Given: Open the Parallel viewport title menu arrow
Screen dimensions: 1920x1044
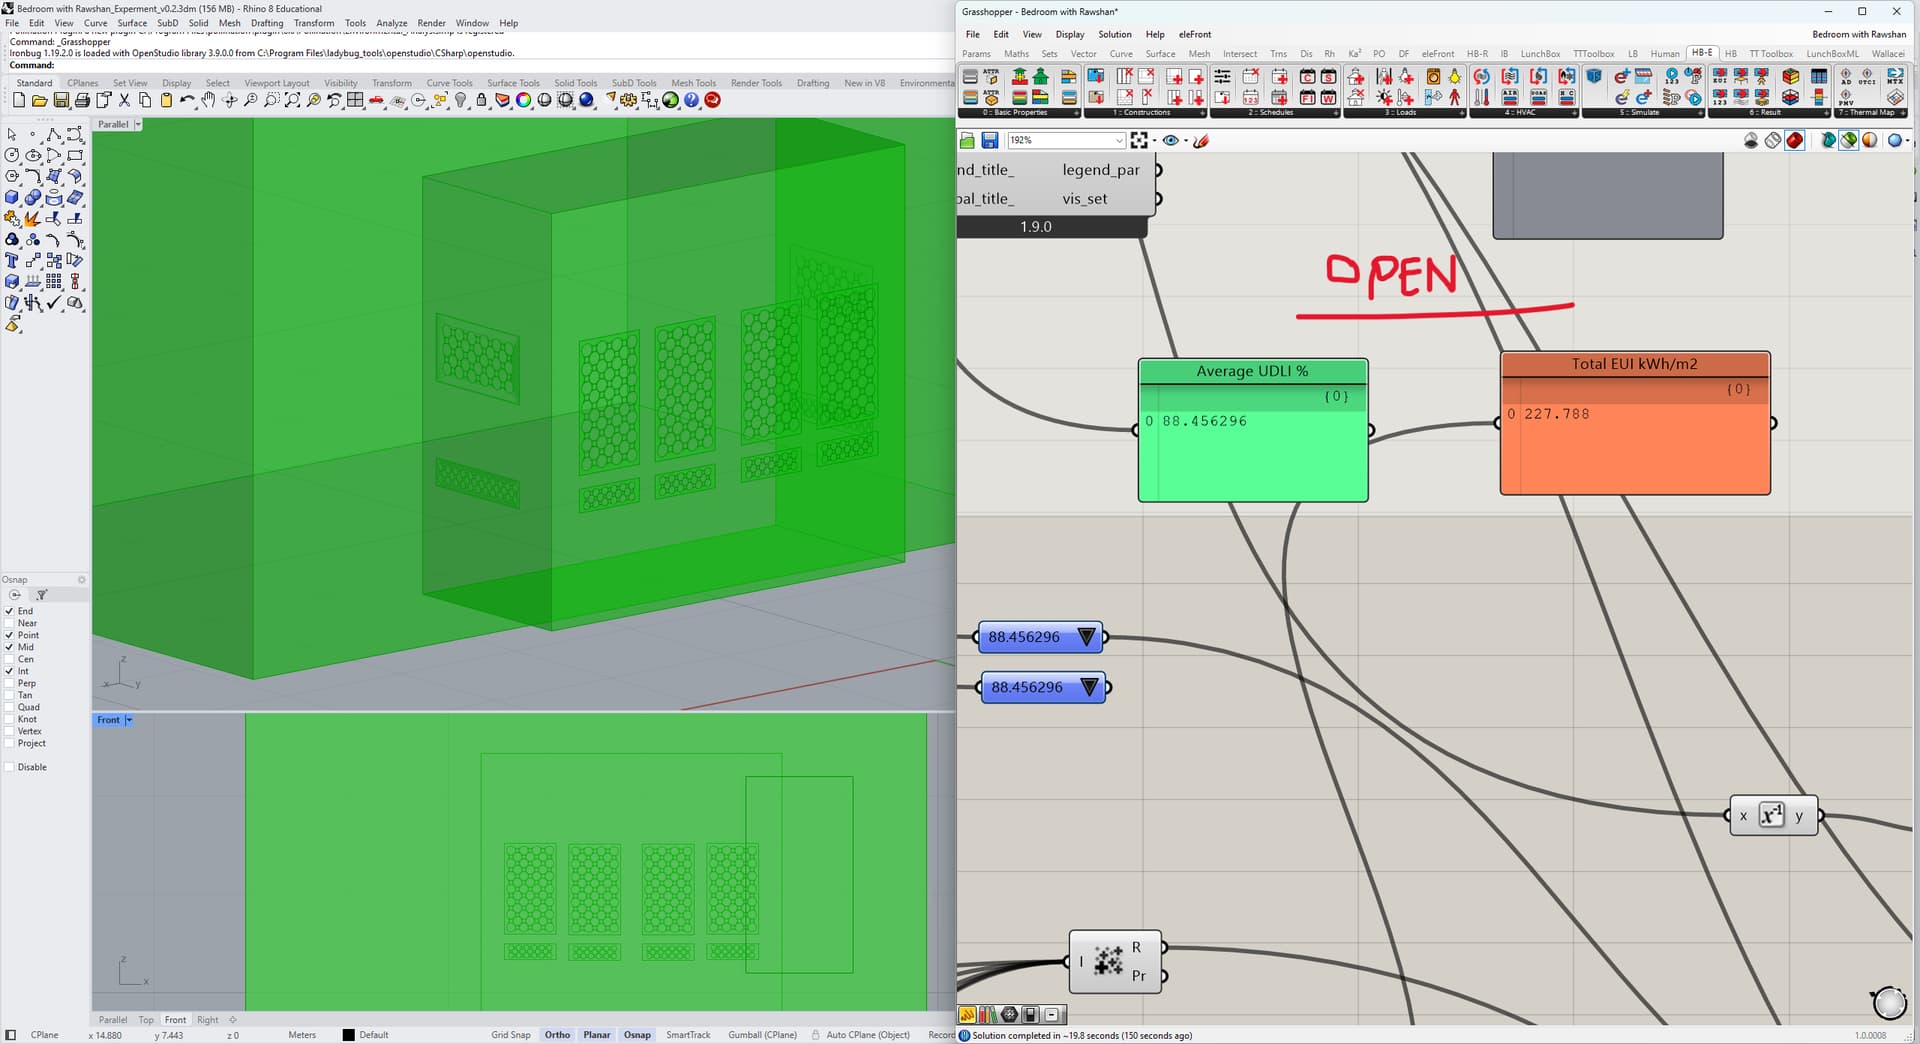Looking at the screenshot, I should pyautogui.click(x=138, y=124).
